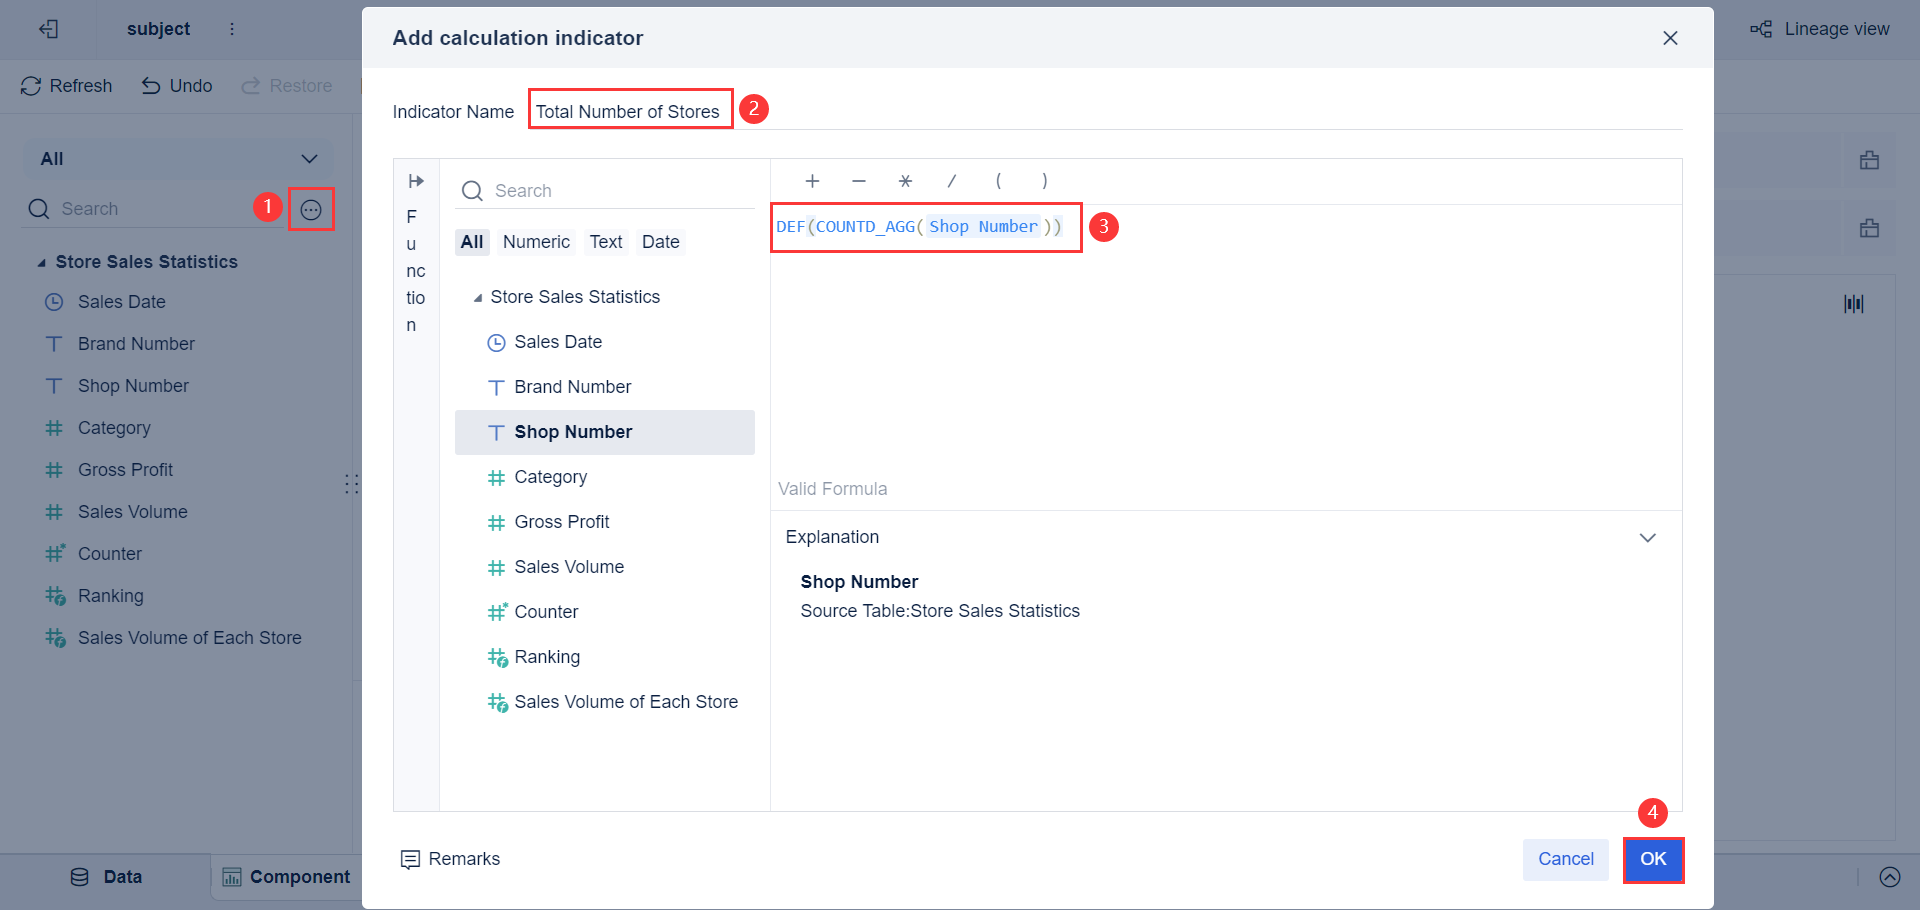The image size is (1920, 910).
Task: Click the bar chart icon on right panel
Action: click(x=1853, y=303)
